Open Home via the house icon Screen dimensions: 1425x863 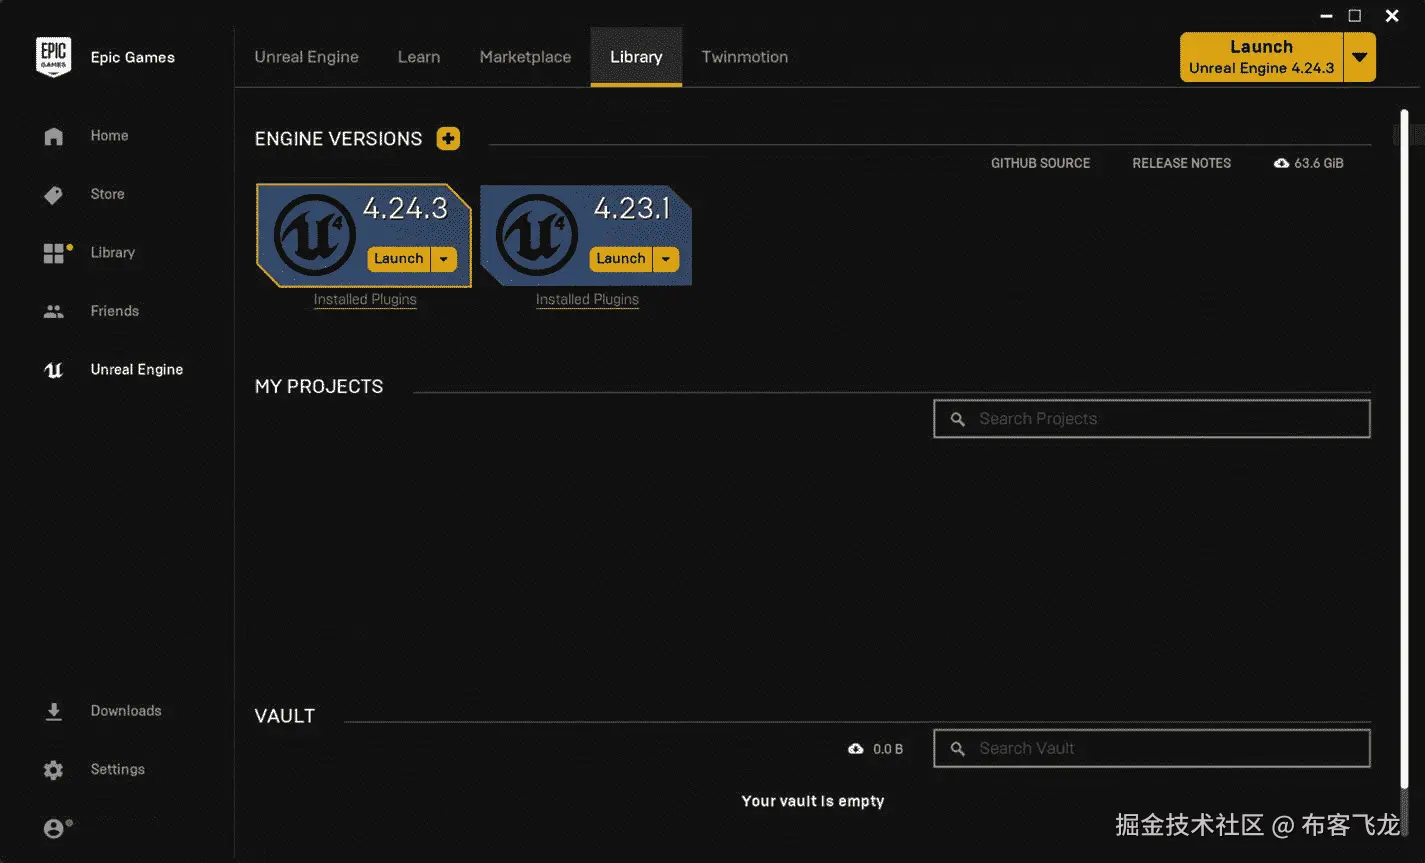coord(54,136)
